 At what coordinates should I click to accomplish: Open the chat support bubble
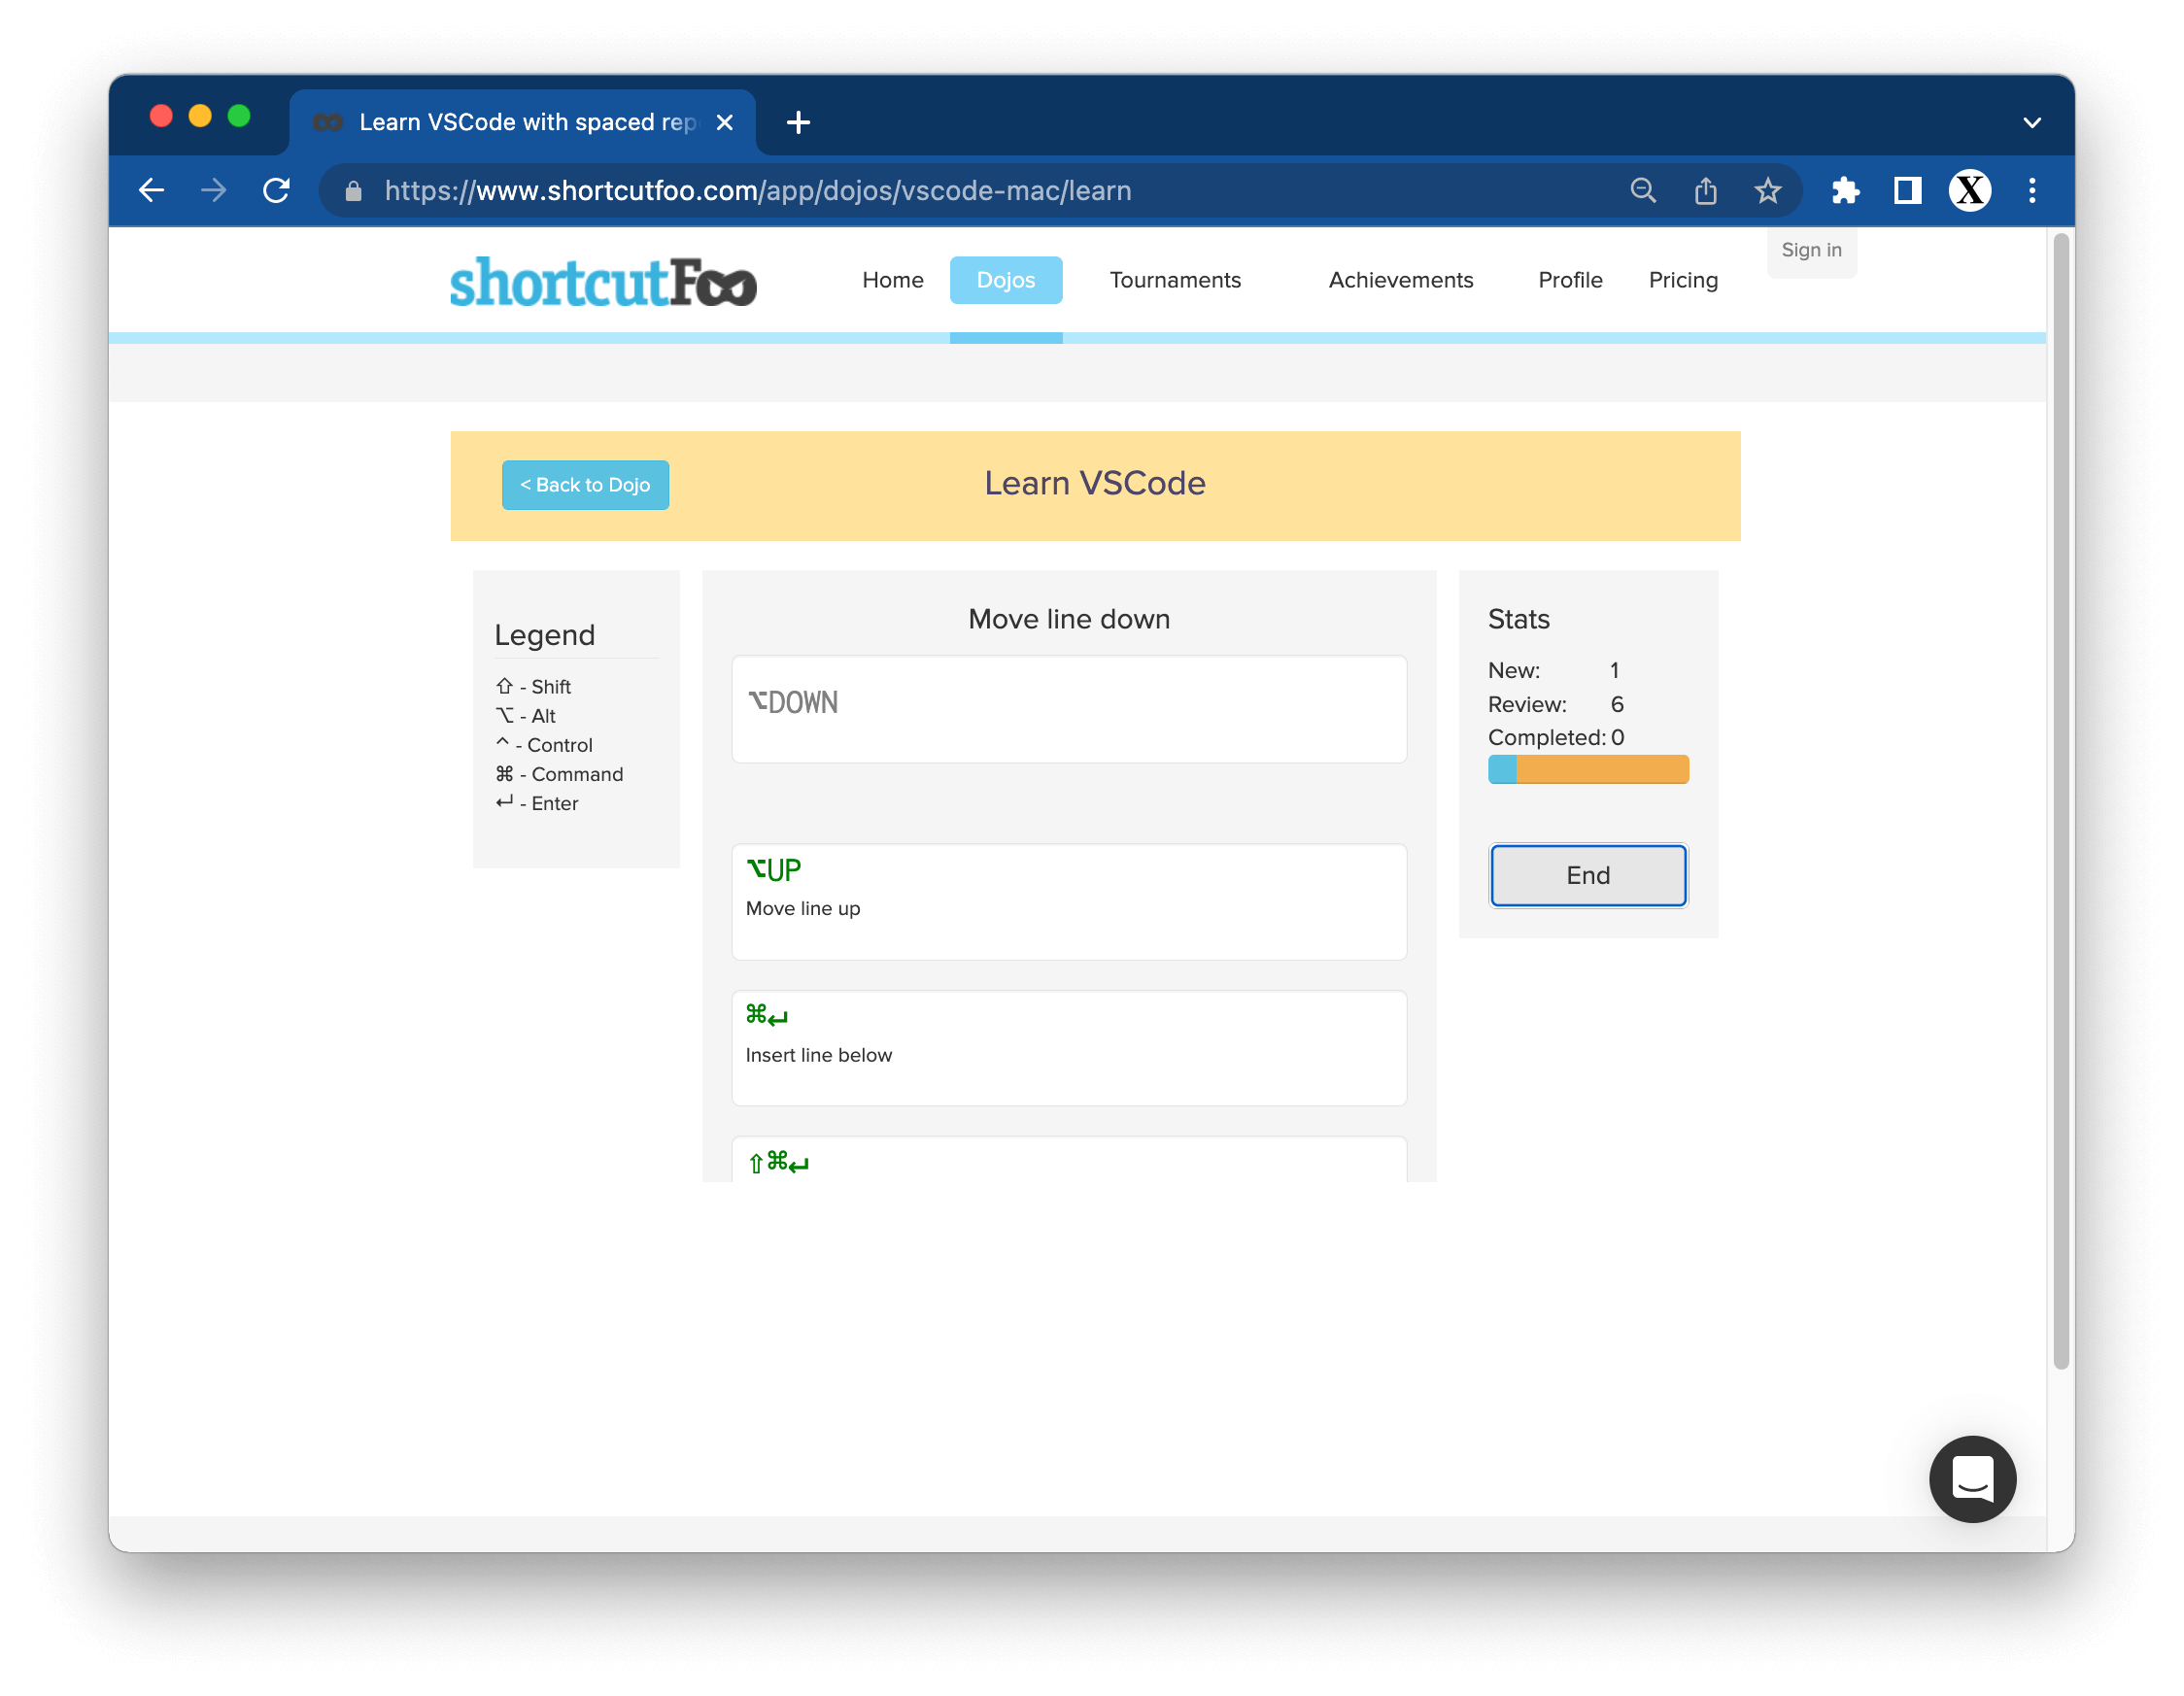pos(1972,1479)
